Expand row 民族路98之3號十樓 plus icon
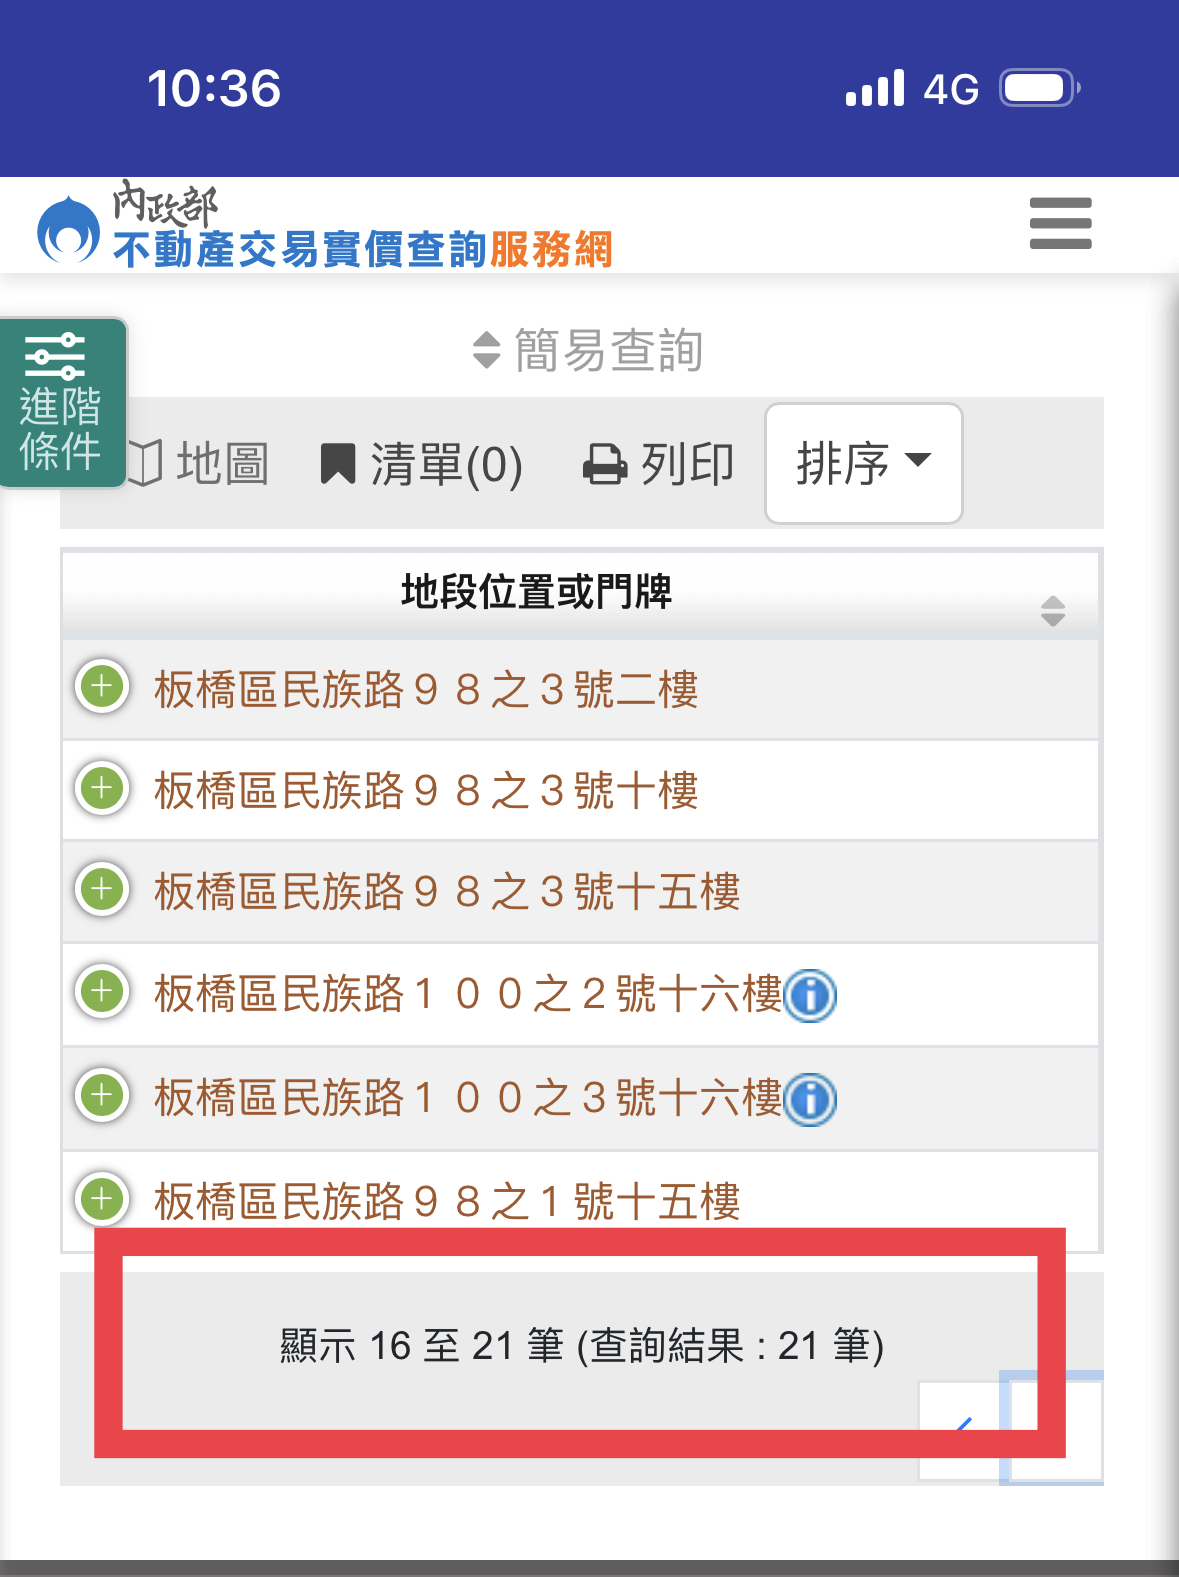Image resolution: width=1179 pixels, height=1577 pixels. (x=102, y=788)
